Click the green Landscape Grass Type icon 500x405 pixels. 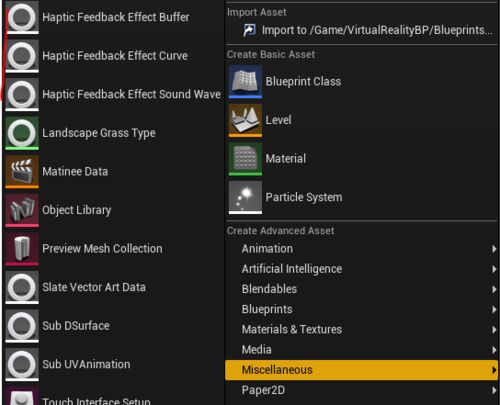(x=22, y=133)
